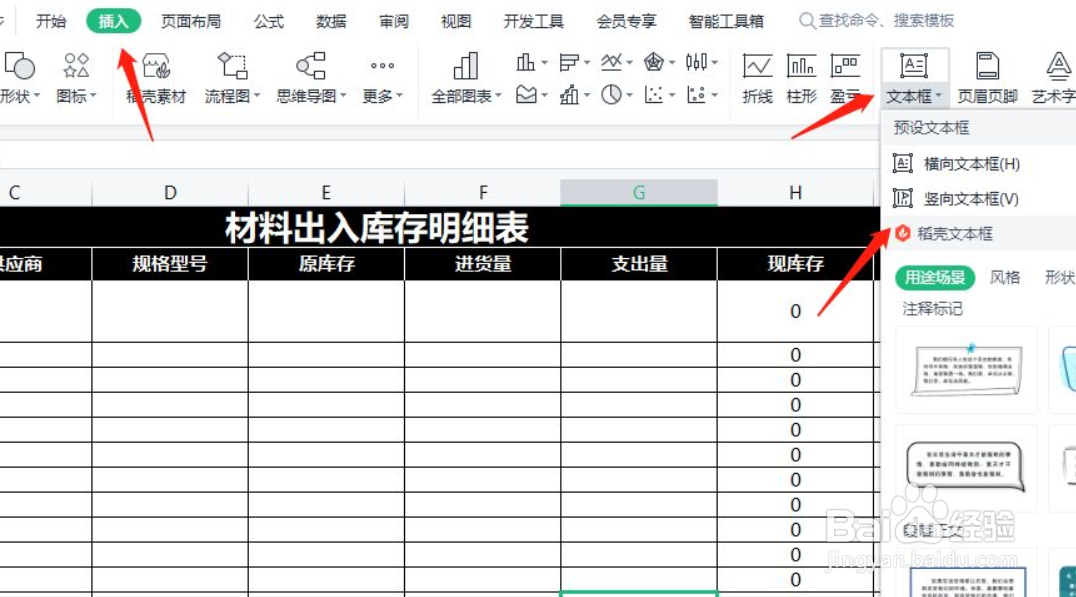
Task: Select column G header
Action: (x=639, y=193)
